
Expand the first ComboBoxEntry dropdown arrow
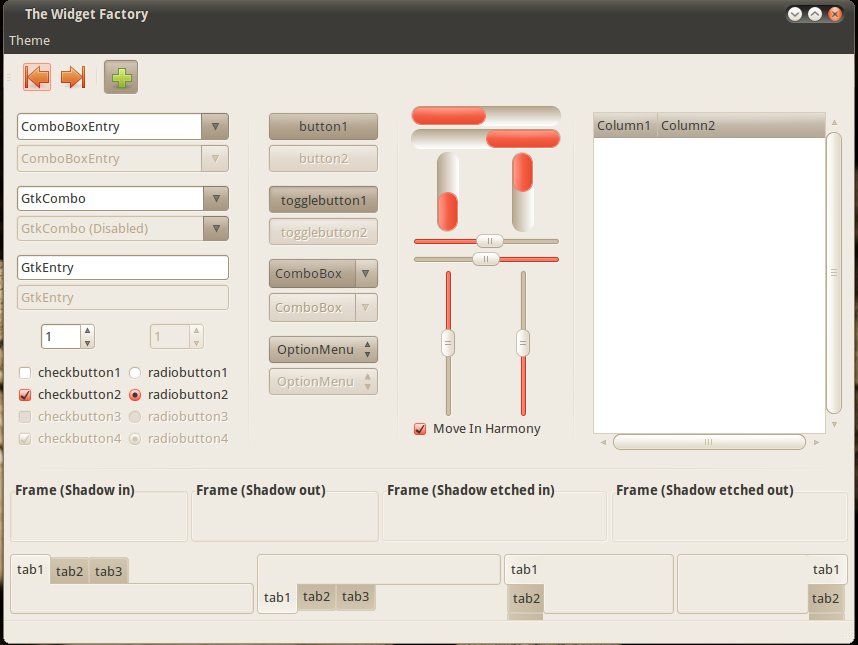[x=215, y=126]
